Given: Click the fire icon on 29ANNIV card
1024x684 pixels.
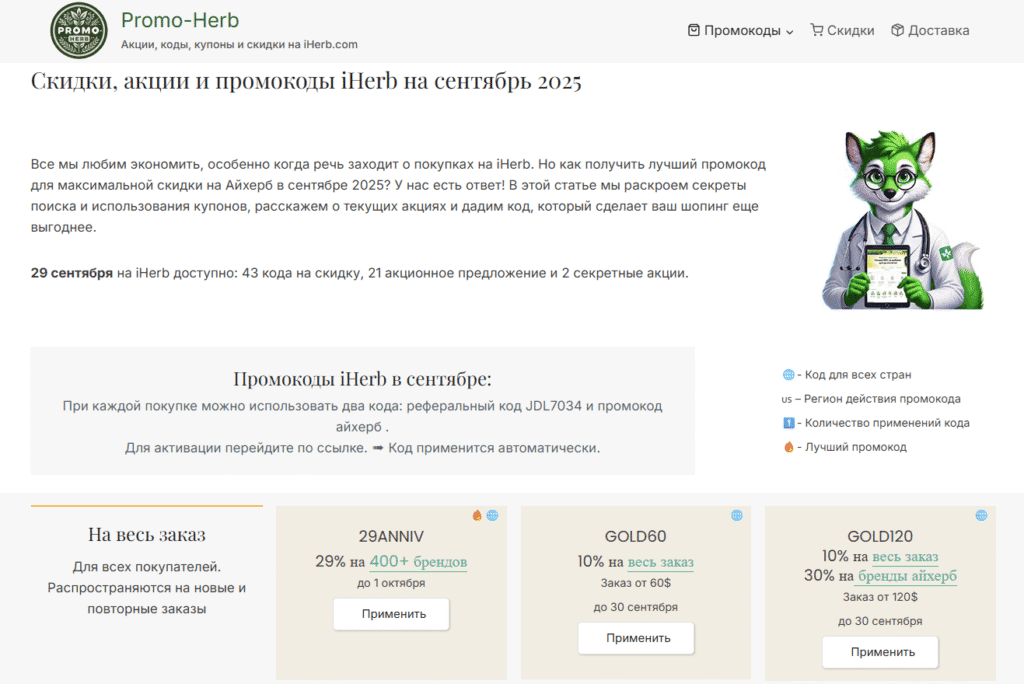Looking at the screenshot, I should (477, 516).
